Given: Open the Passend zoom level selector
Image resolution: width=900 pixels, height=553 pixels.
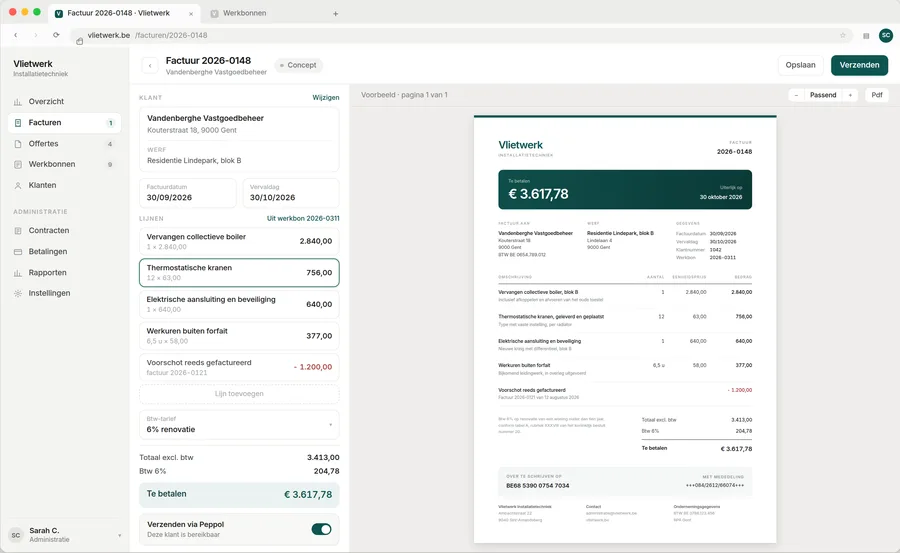Looking at the screenshot, I should point(823,95).
